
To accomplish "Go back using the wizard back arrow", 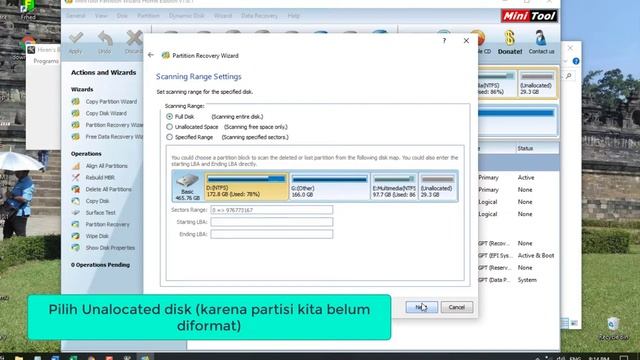I will 151,55.
